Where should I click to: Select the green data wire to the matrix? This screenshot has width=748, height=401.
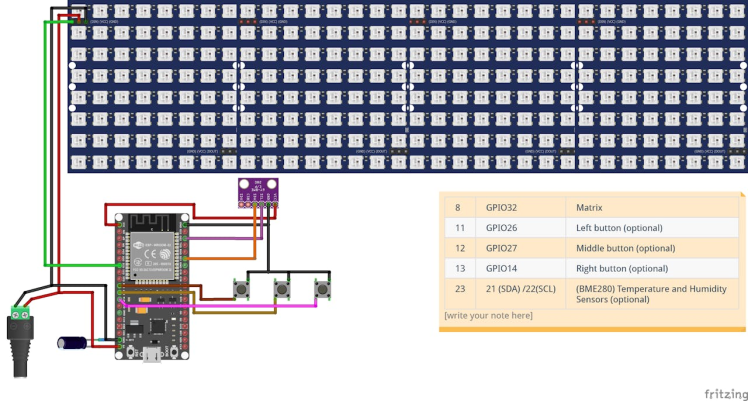45,143
